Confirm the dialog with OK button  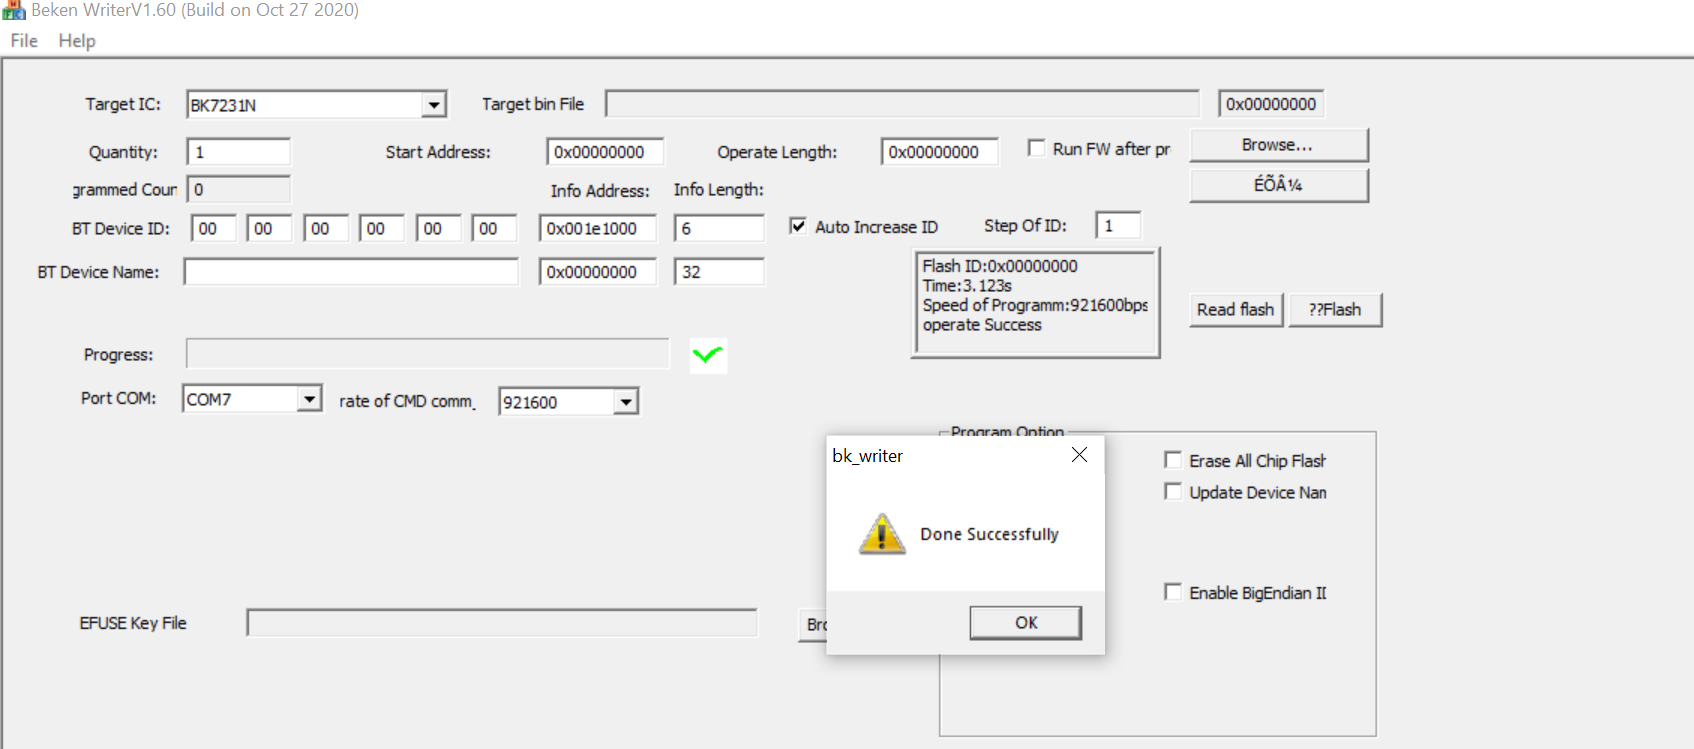point(1025,622)
